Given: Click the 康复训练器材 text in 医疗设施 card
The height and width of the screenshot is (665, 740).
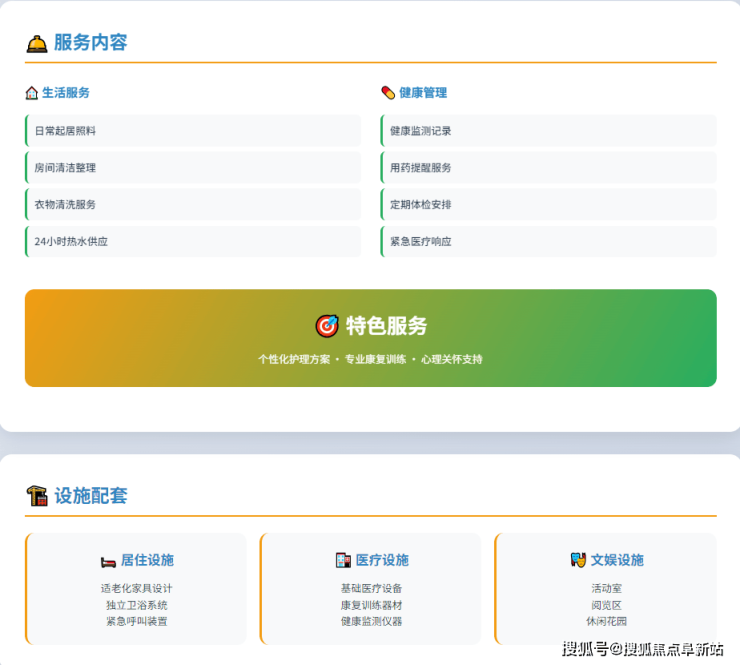Looking at the screenshot, I should tap(371, 605).
